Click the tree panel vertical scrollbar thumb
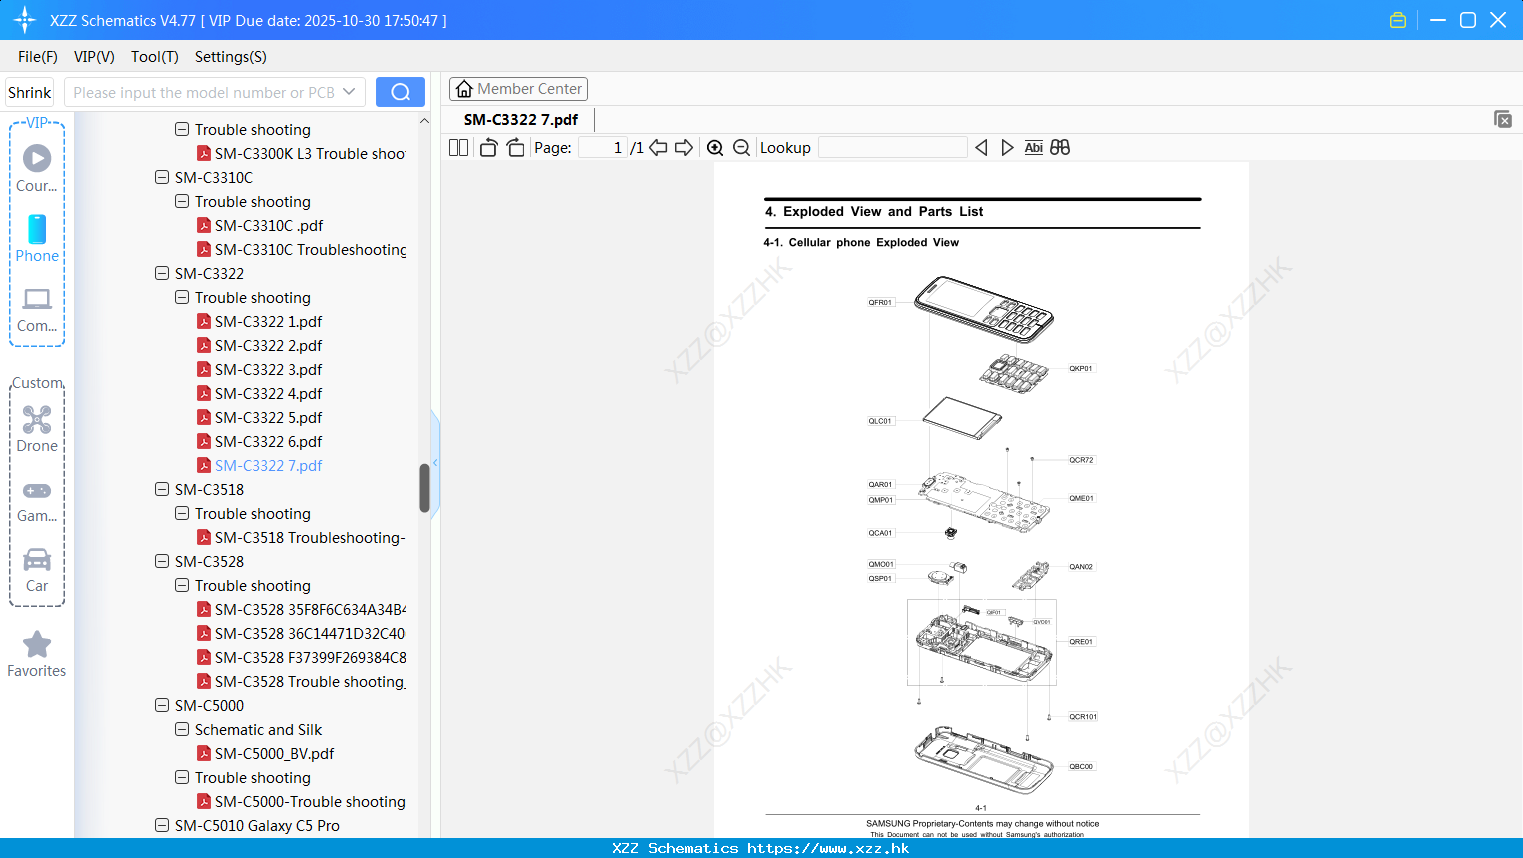The height and width of the screenshot is (858, 1523). pos(424,488)
